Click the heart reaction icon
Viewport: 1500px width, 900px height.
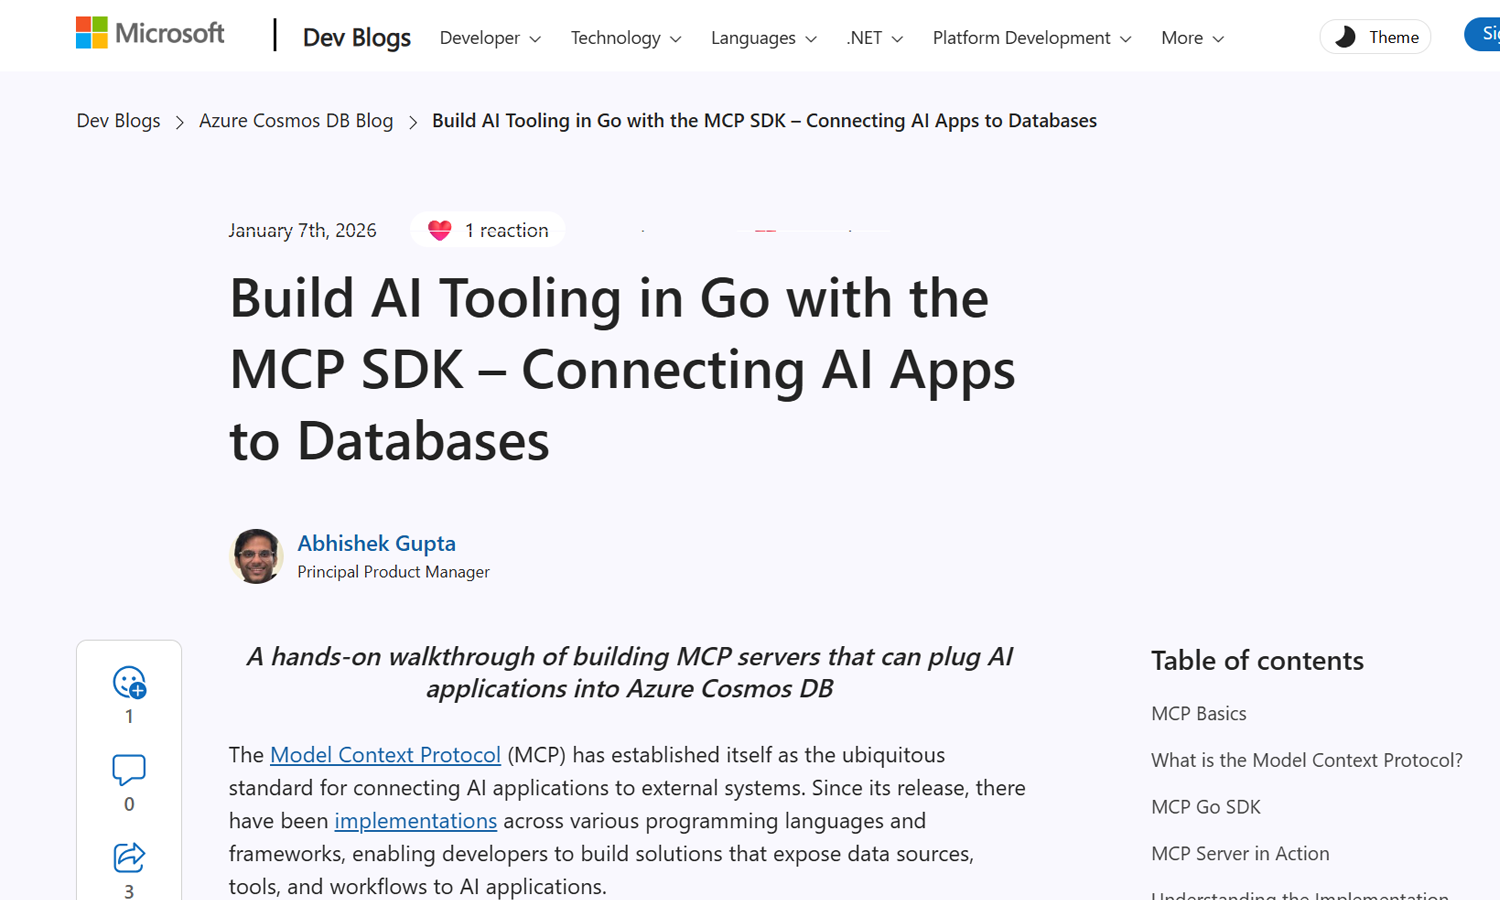[x=440, y=230]
